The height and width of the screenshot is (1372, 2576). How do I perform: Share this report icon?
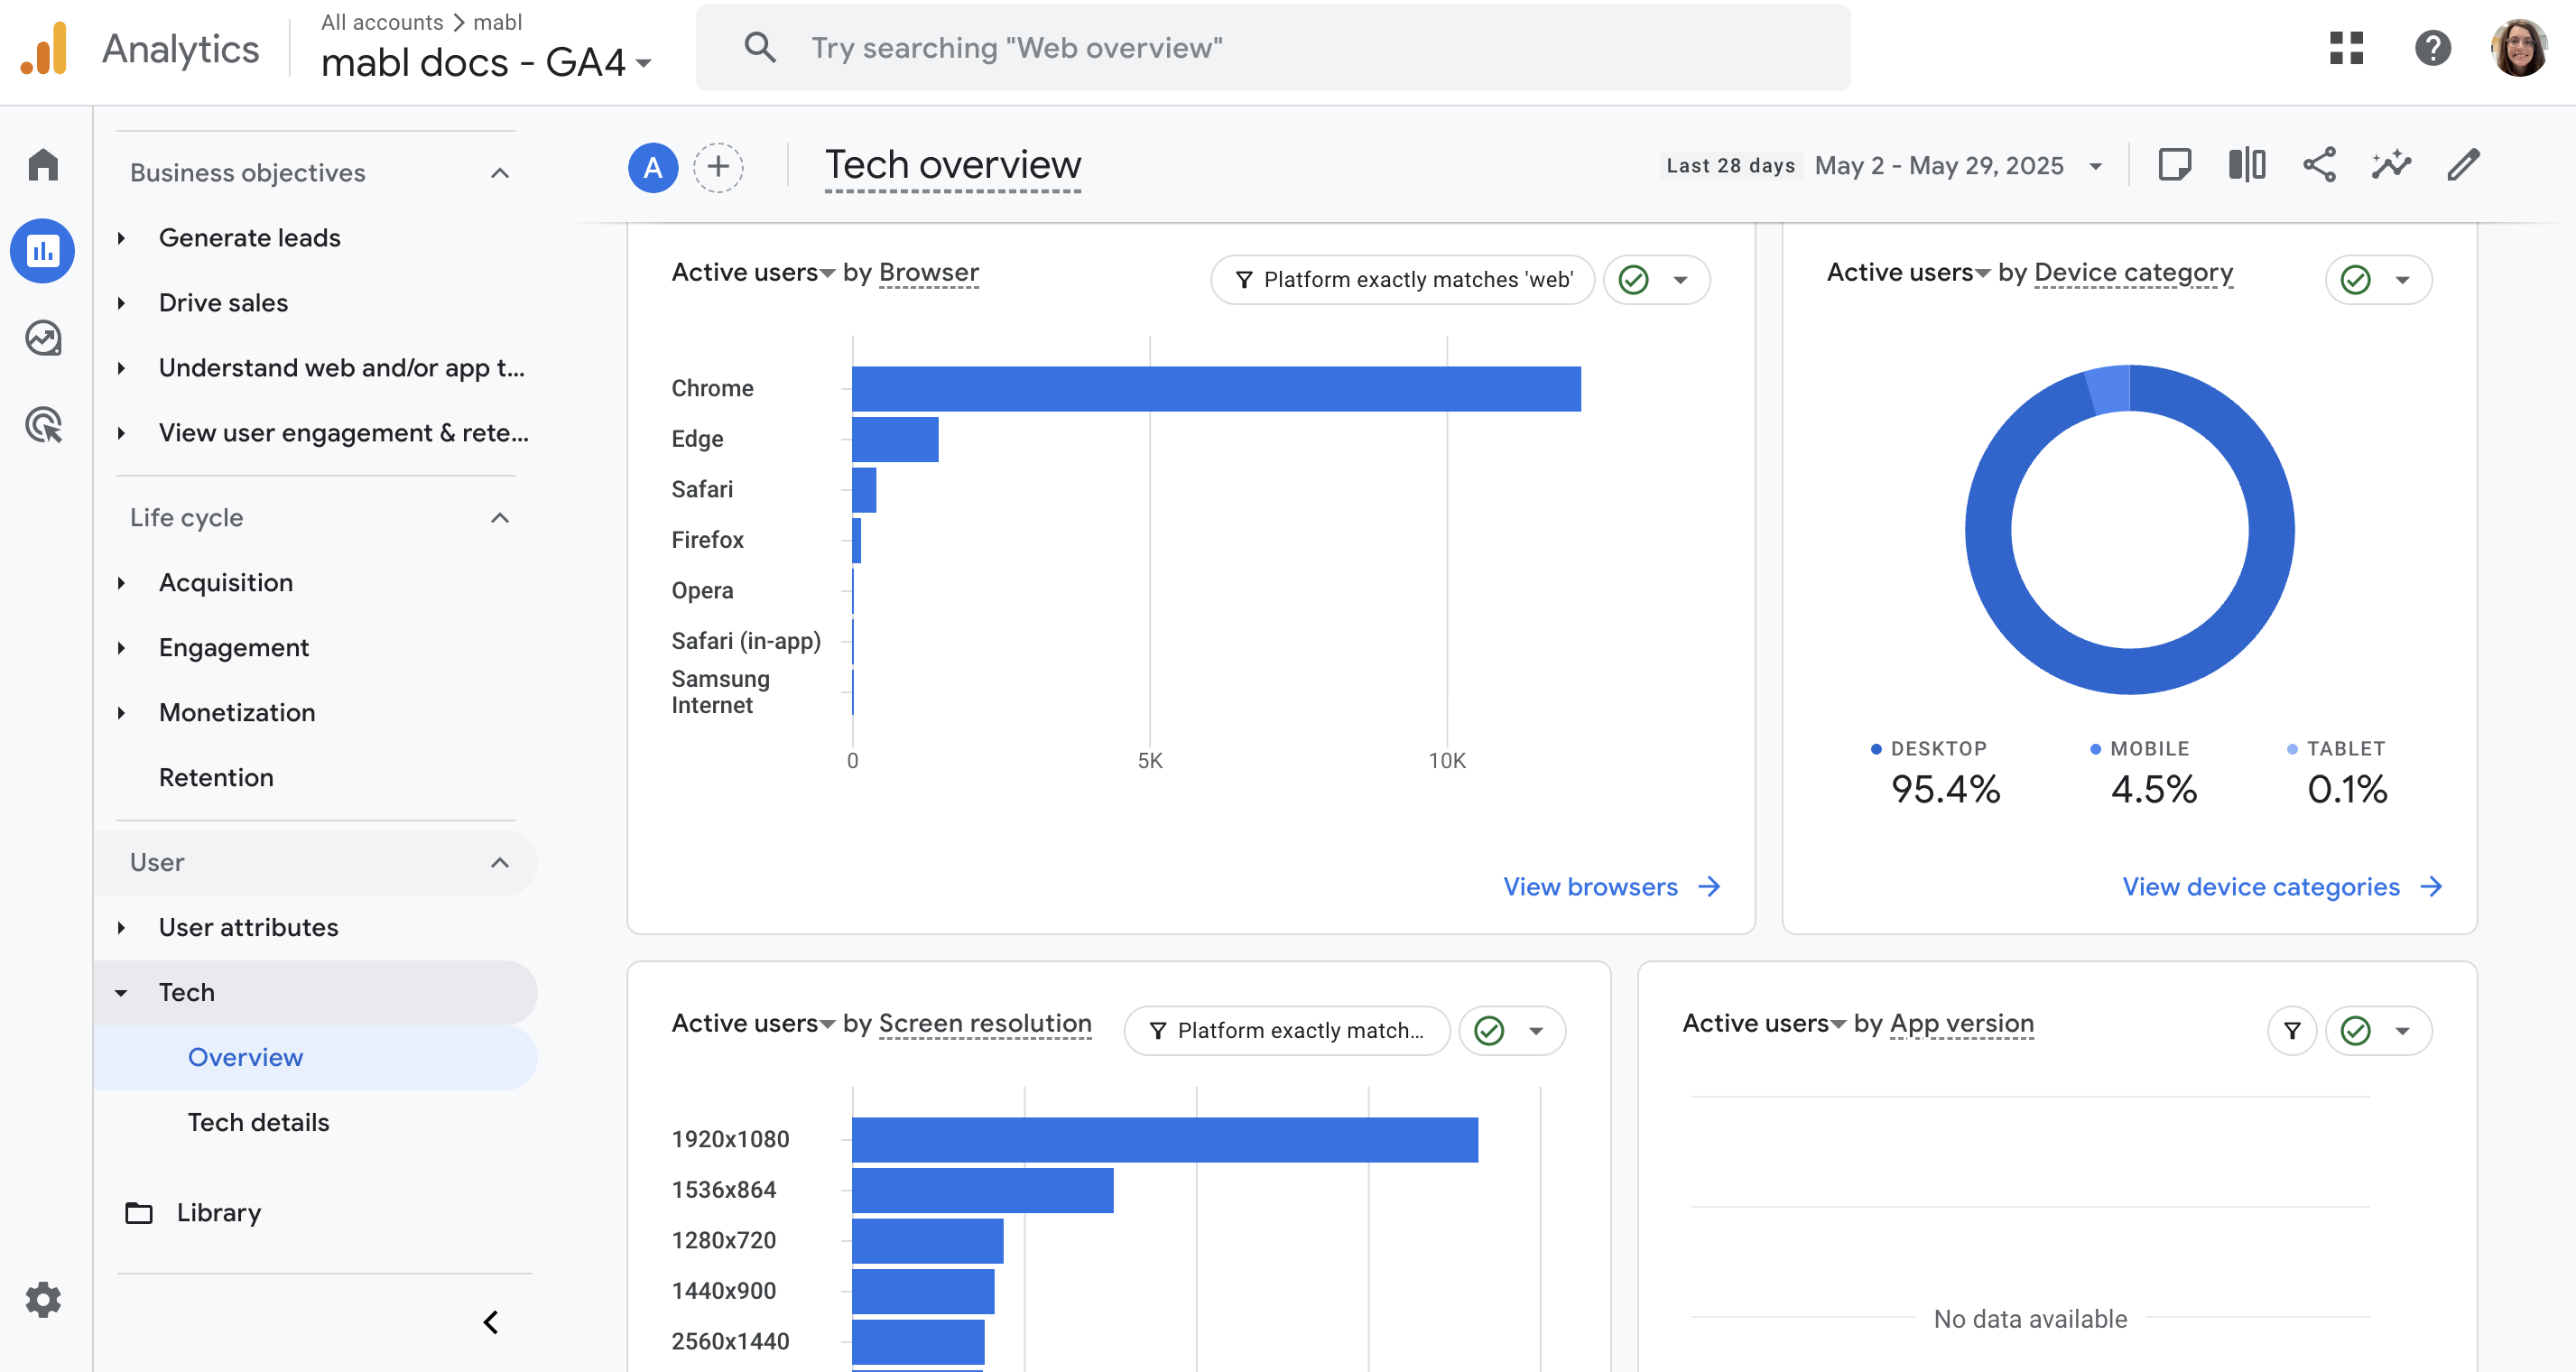pyautogui.click(x=2319, y=165)
